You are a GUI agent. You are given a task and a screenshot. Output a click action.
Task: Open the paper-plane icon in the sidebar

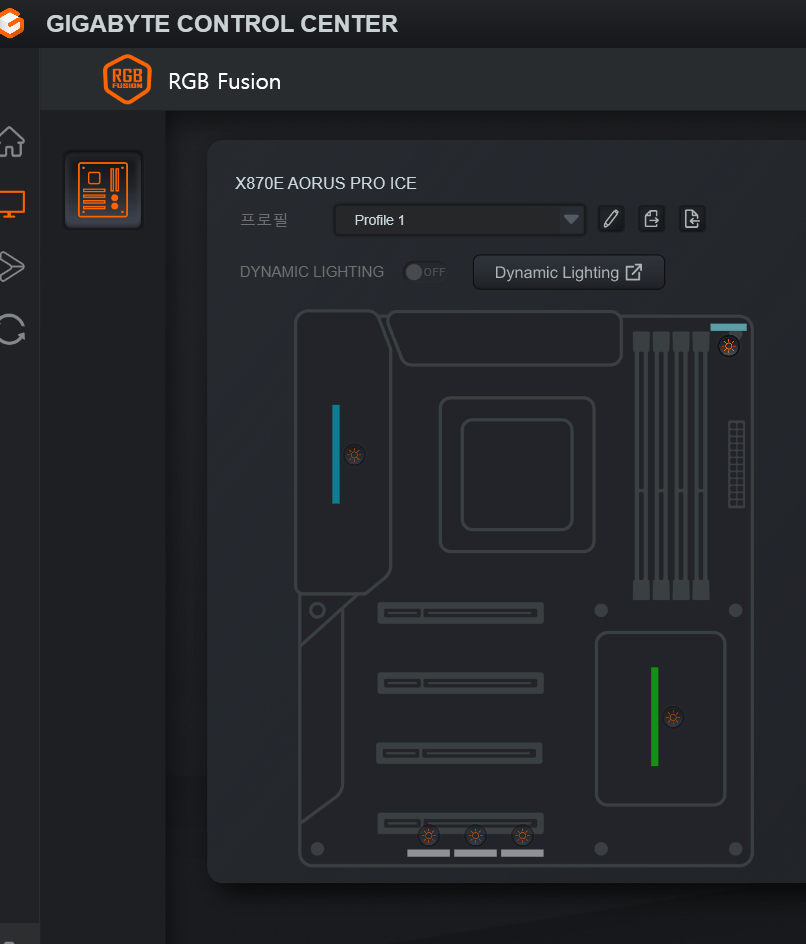click(11, 266)
